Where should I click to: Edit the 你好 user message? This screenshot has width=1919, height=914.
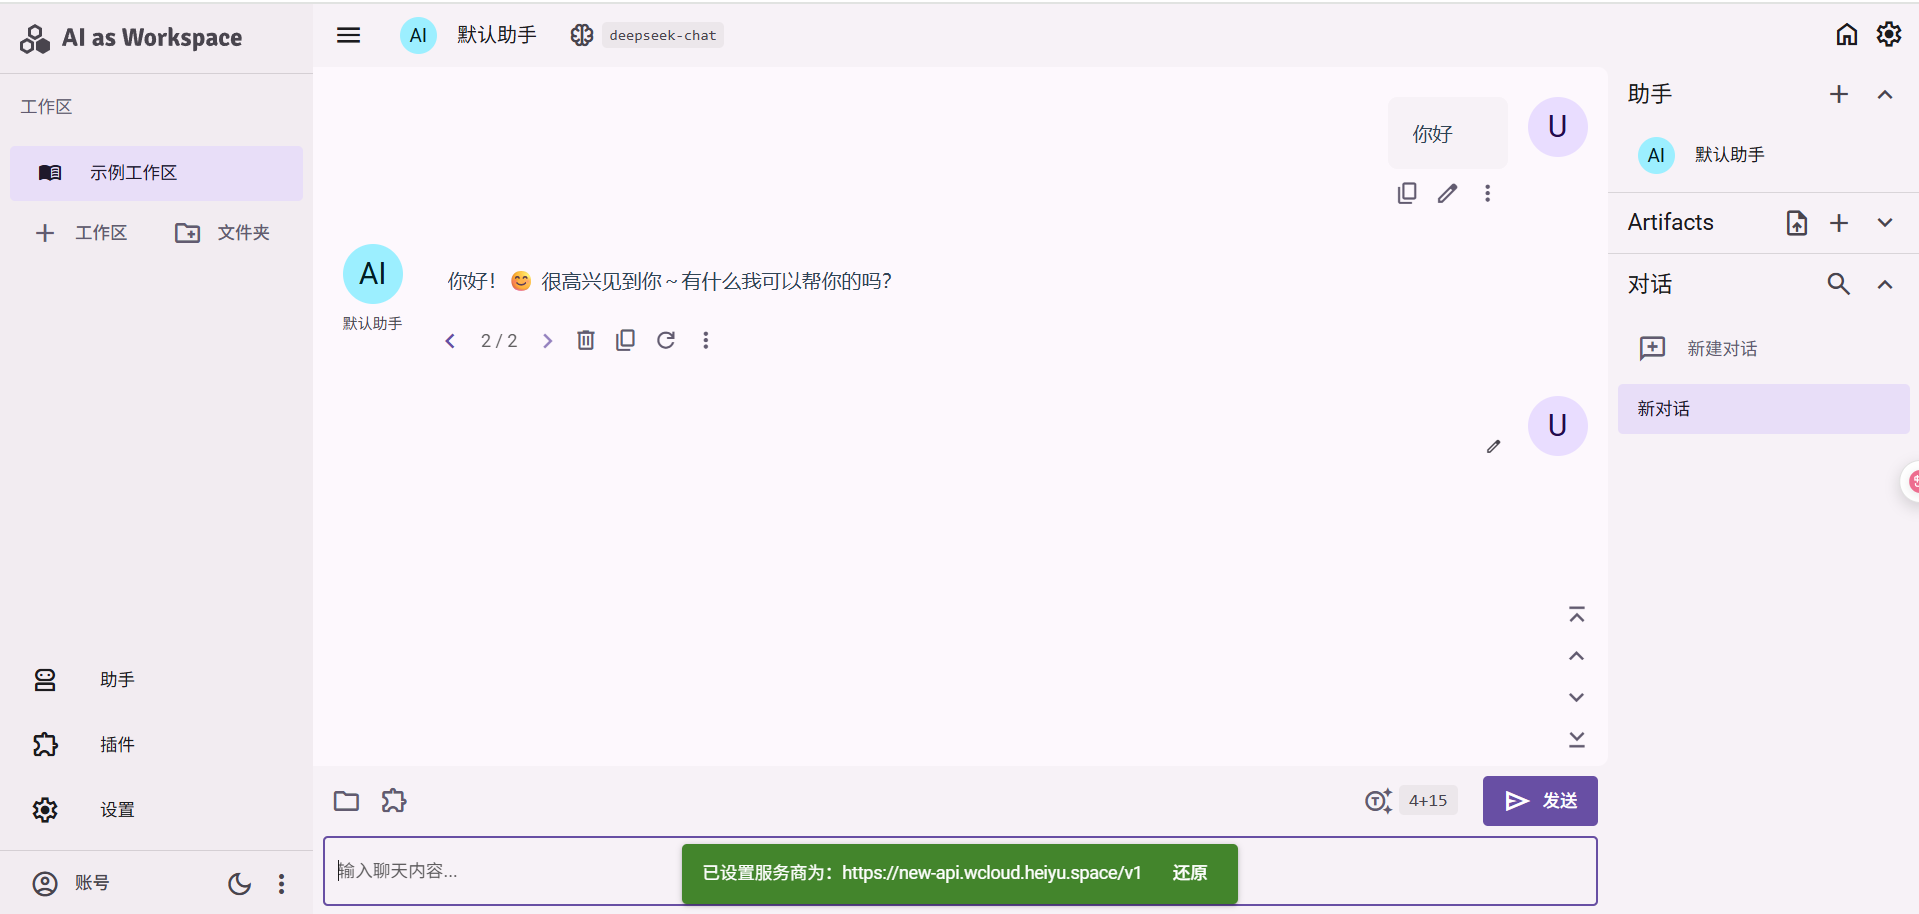1447,193
